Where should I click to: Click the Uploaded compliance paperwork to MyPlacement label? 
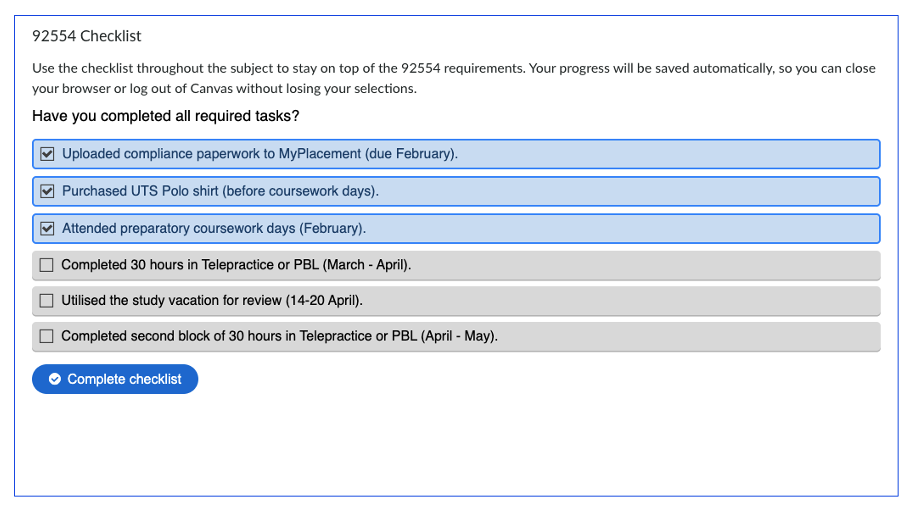(x=260, y=154)
